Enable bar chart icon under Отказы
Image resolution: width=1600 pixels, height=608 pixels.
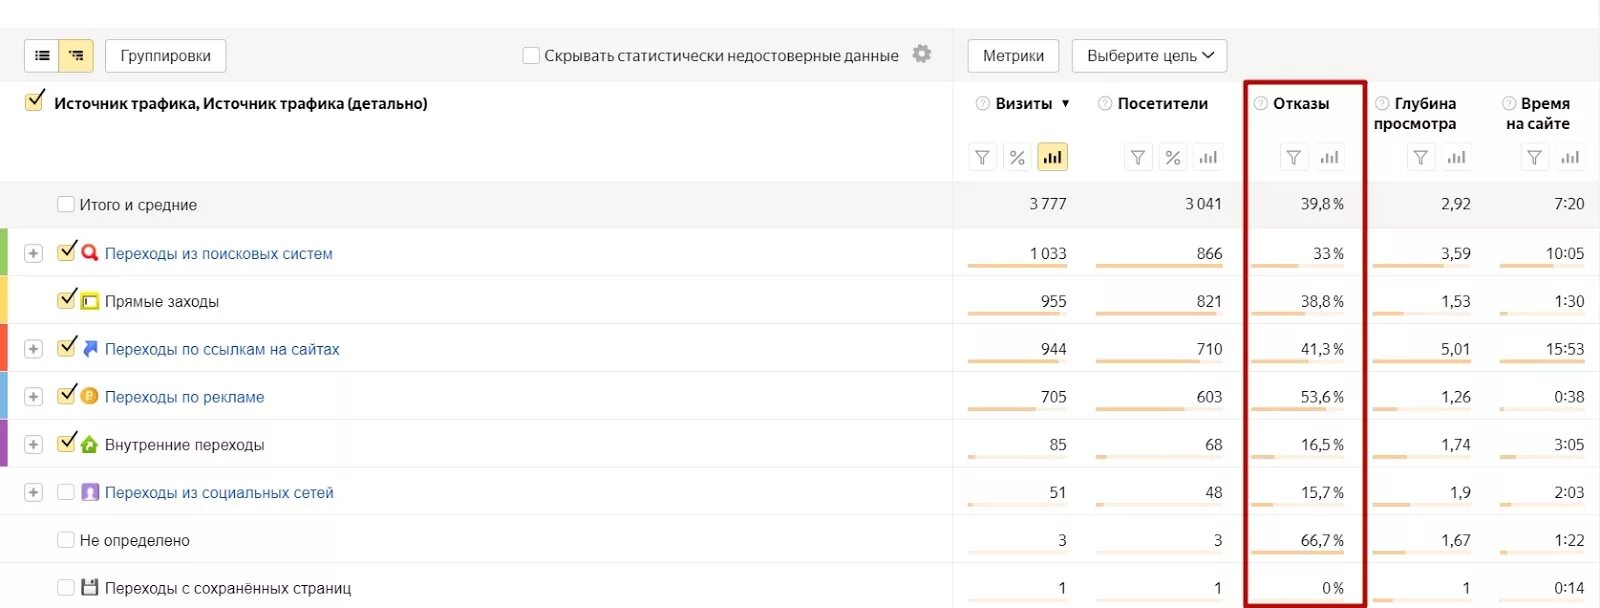click(1329, 158)
